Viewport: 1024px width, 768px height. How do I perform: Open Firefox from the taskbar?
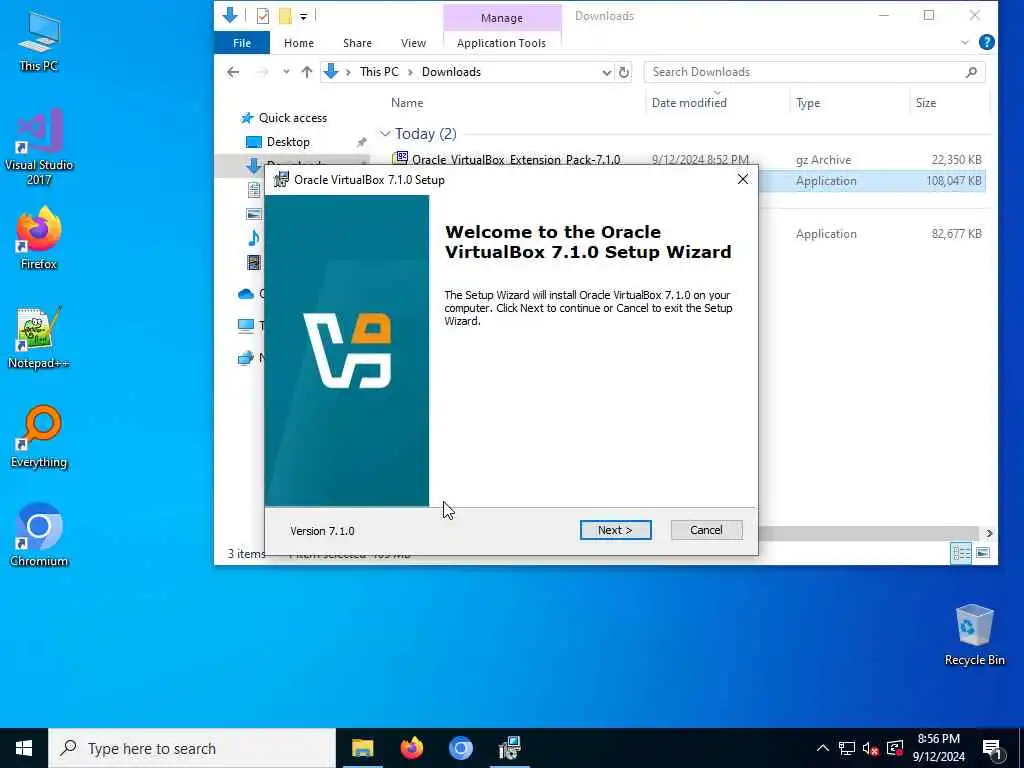click(411, 748)
